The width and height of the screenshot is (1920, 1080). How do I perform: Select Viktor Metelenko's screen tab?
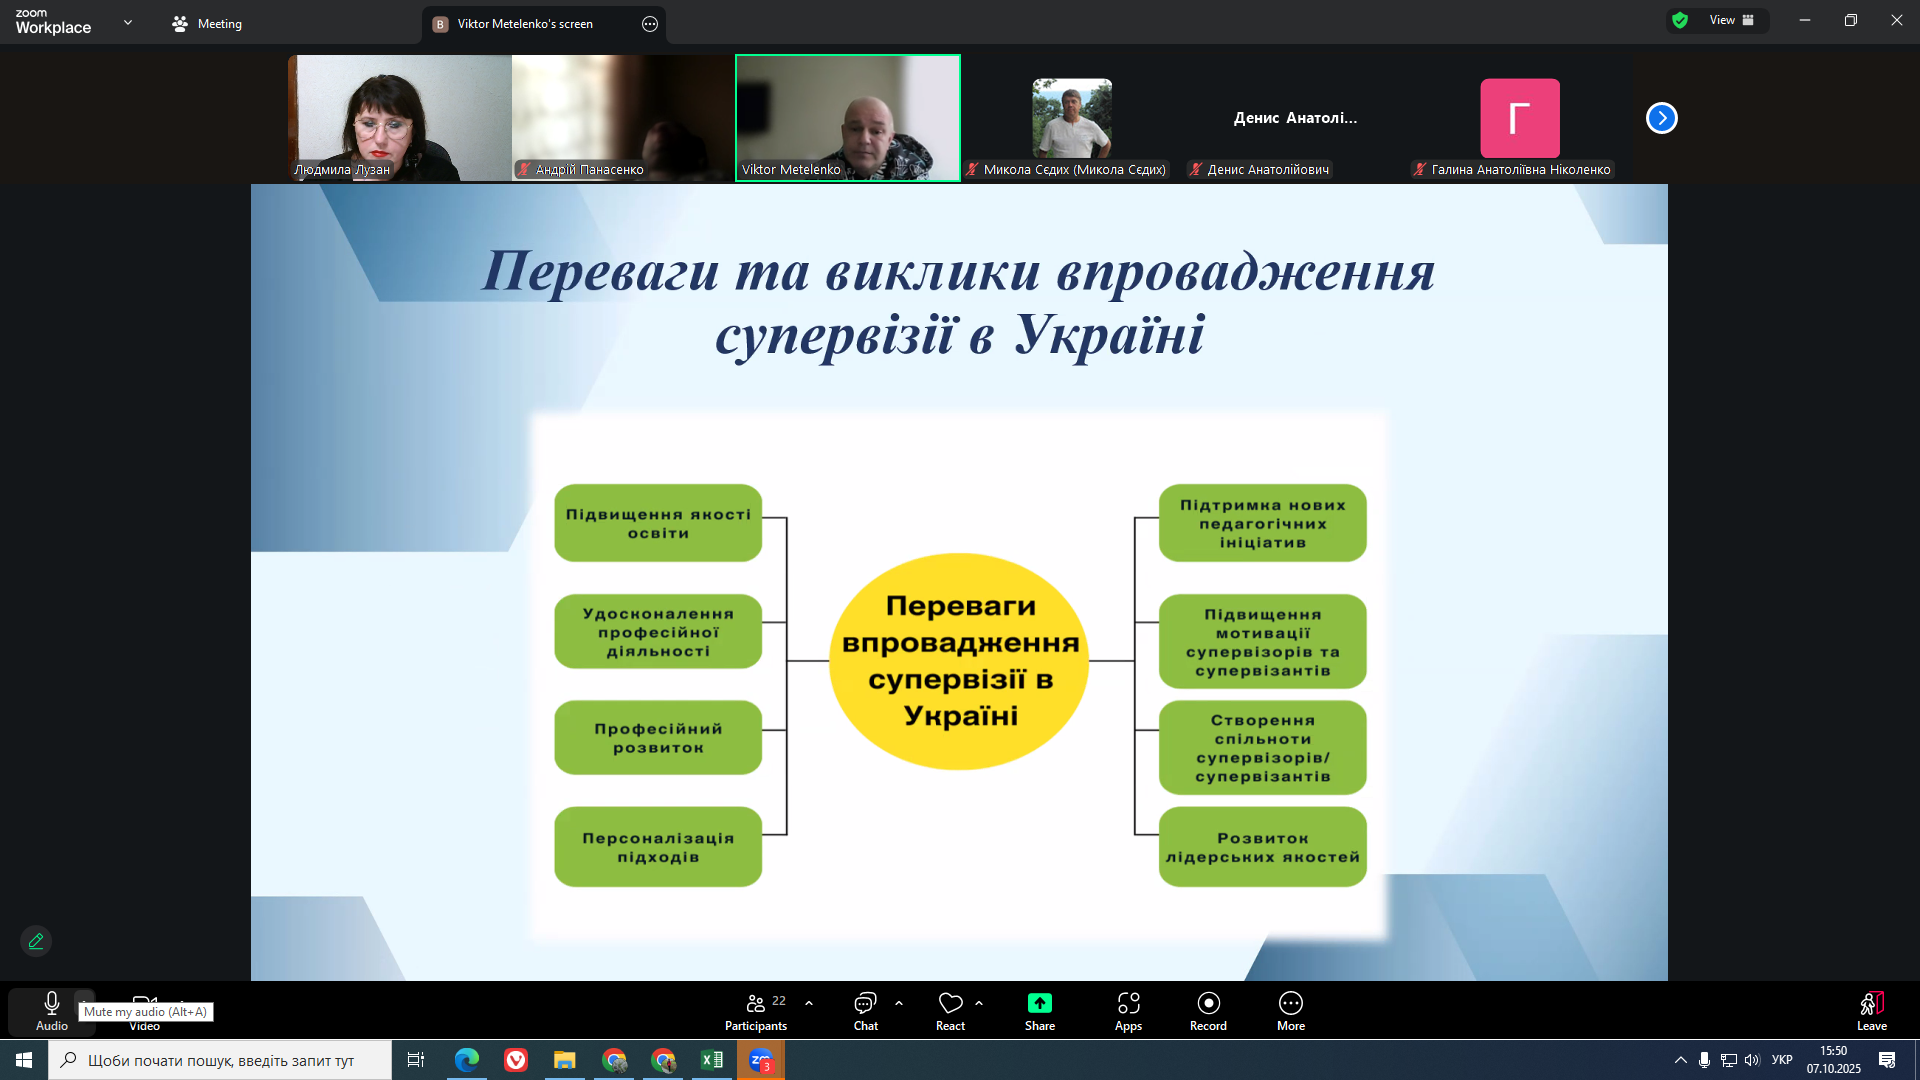point(525,24)
